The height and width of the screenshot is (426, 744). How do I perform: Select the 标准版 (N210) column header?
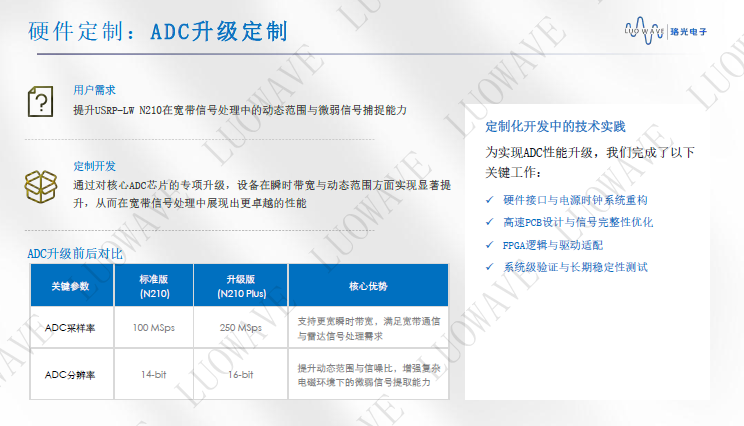tap(154, 287)
